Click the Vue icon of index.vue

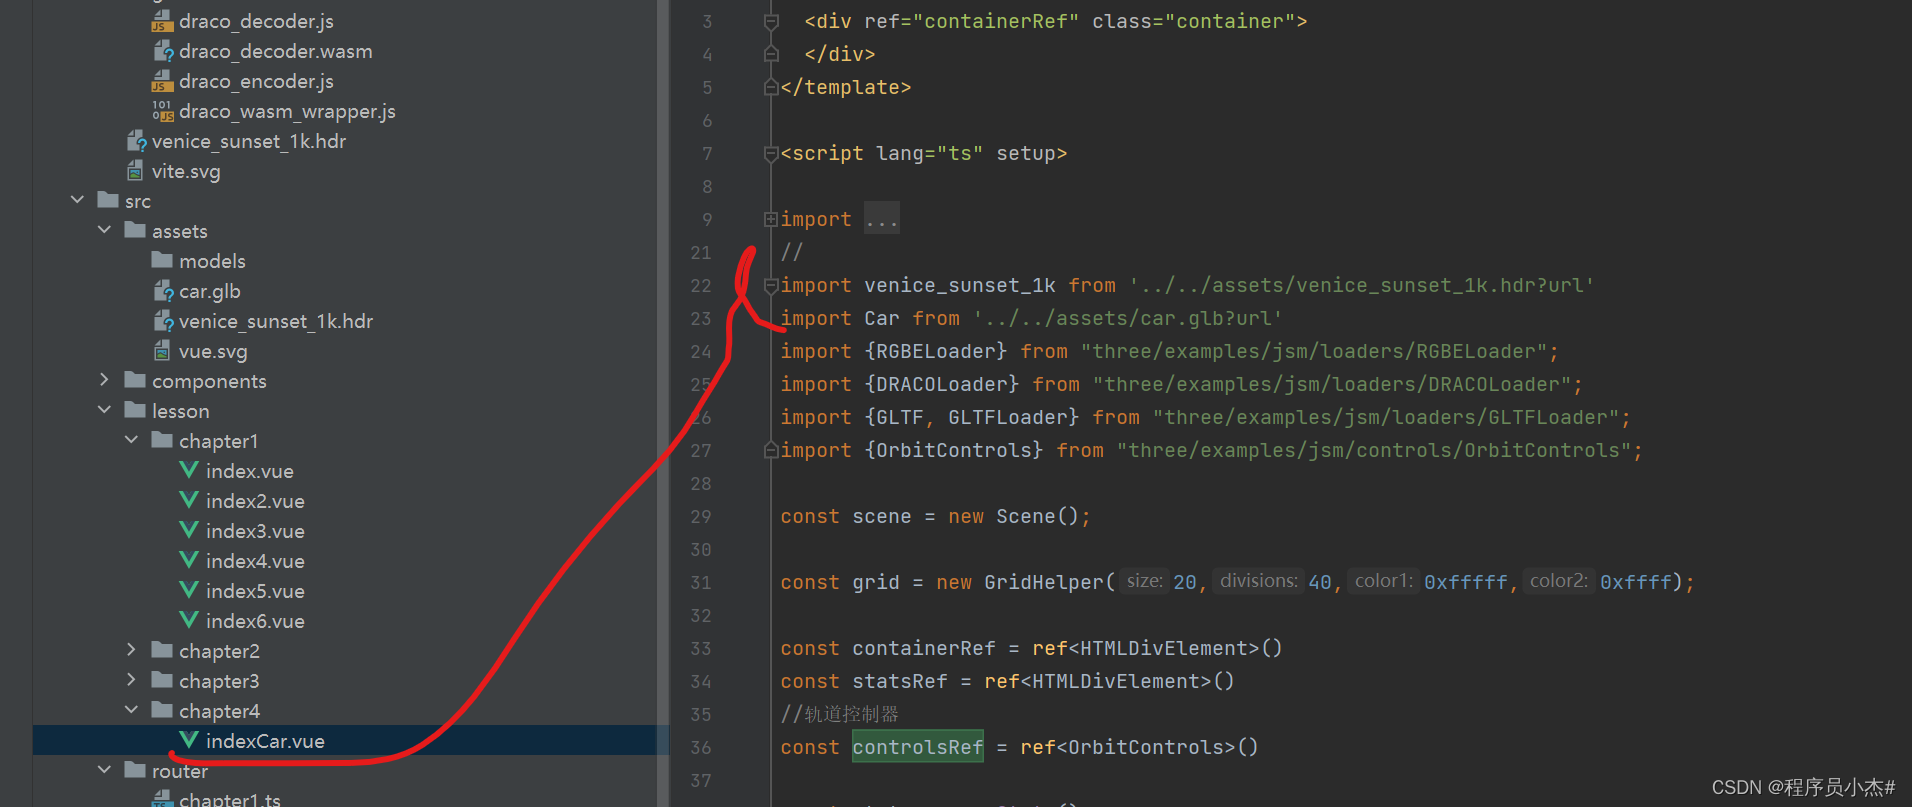pos(188,470)
